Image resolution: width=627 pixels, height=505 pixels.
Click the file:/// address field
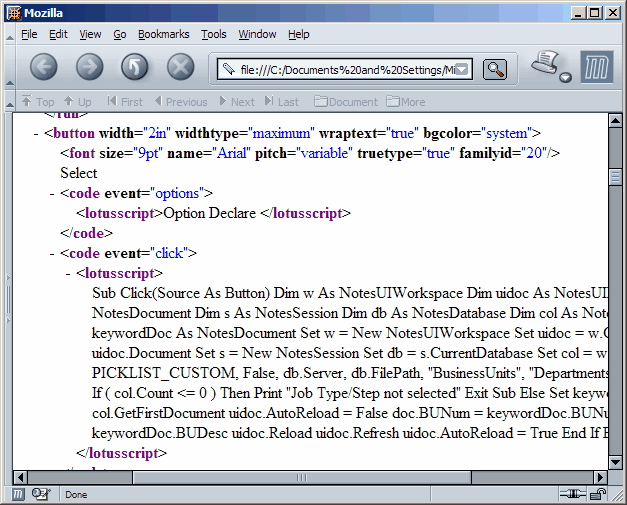click(x=347, y=70)
